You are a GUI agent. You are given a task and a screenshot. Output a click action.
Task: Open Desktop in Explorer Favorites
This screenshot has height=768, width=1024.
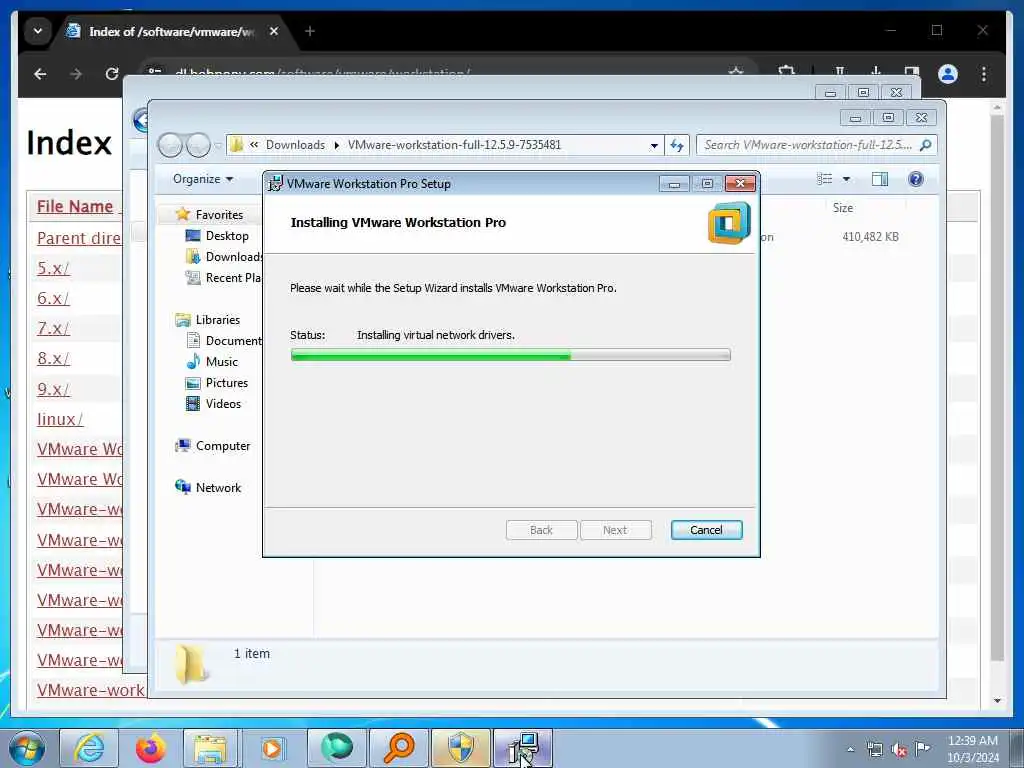227,236
